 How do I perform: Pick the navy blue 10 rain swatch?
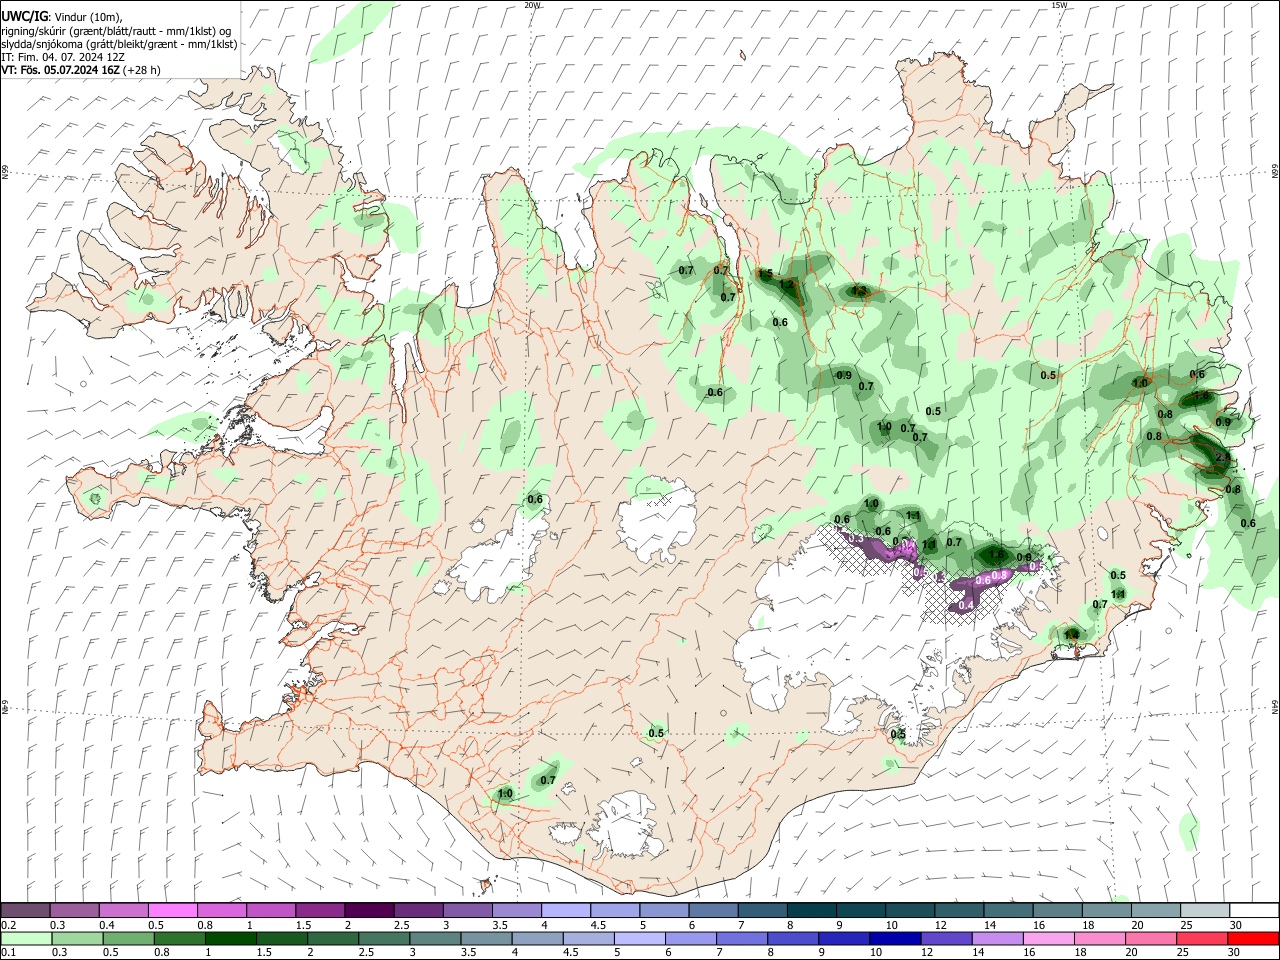(x=895, y=939)
